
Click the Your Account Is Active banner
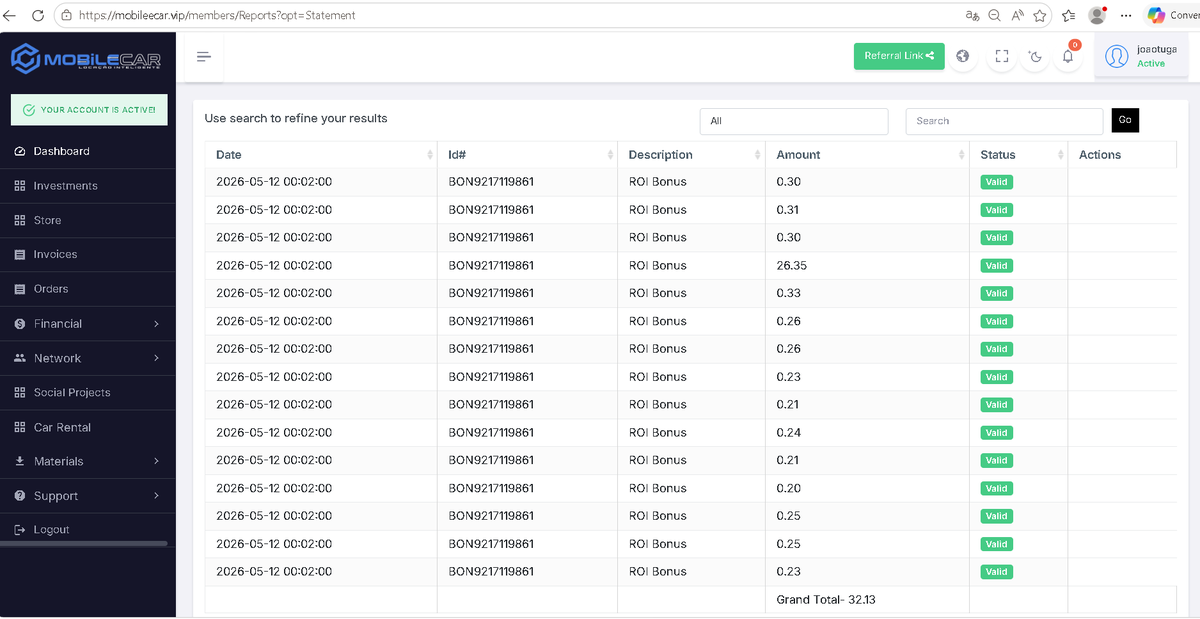[89, 110]
